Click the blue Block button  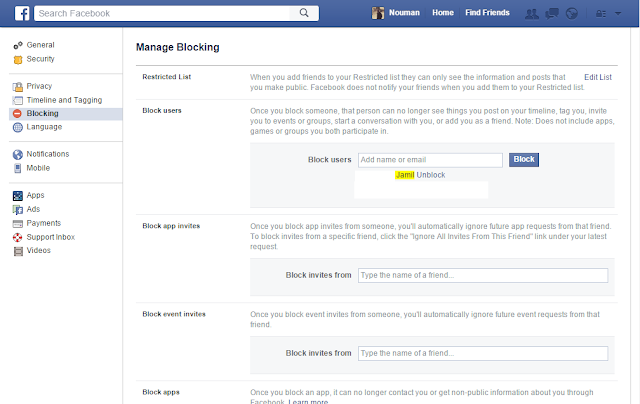(x=524, y=160)
